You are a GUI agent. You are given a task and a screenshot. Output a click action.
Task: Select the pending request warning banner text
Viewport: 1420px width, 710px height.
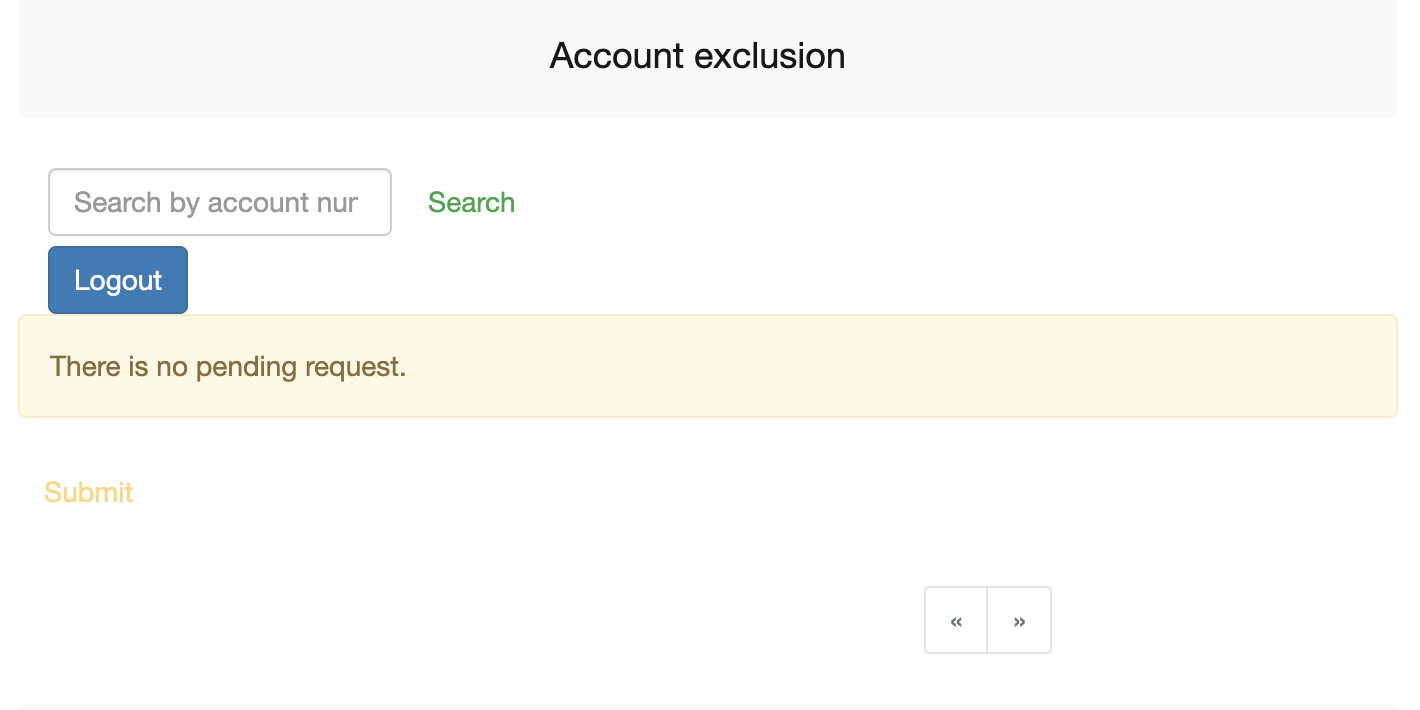coord(228,367)
